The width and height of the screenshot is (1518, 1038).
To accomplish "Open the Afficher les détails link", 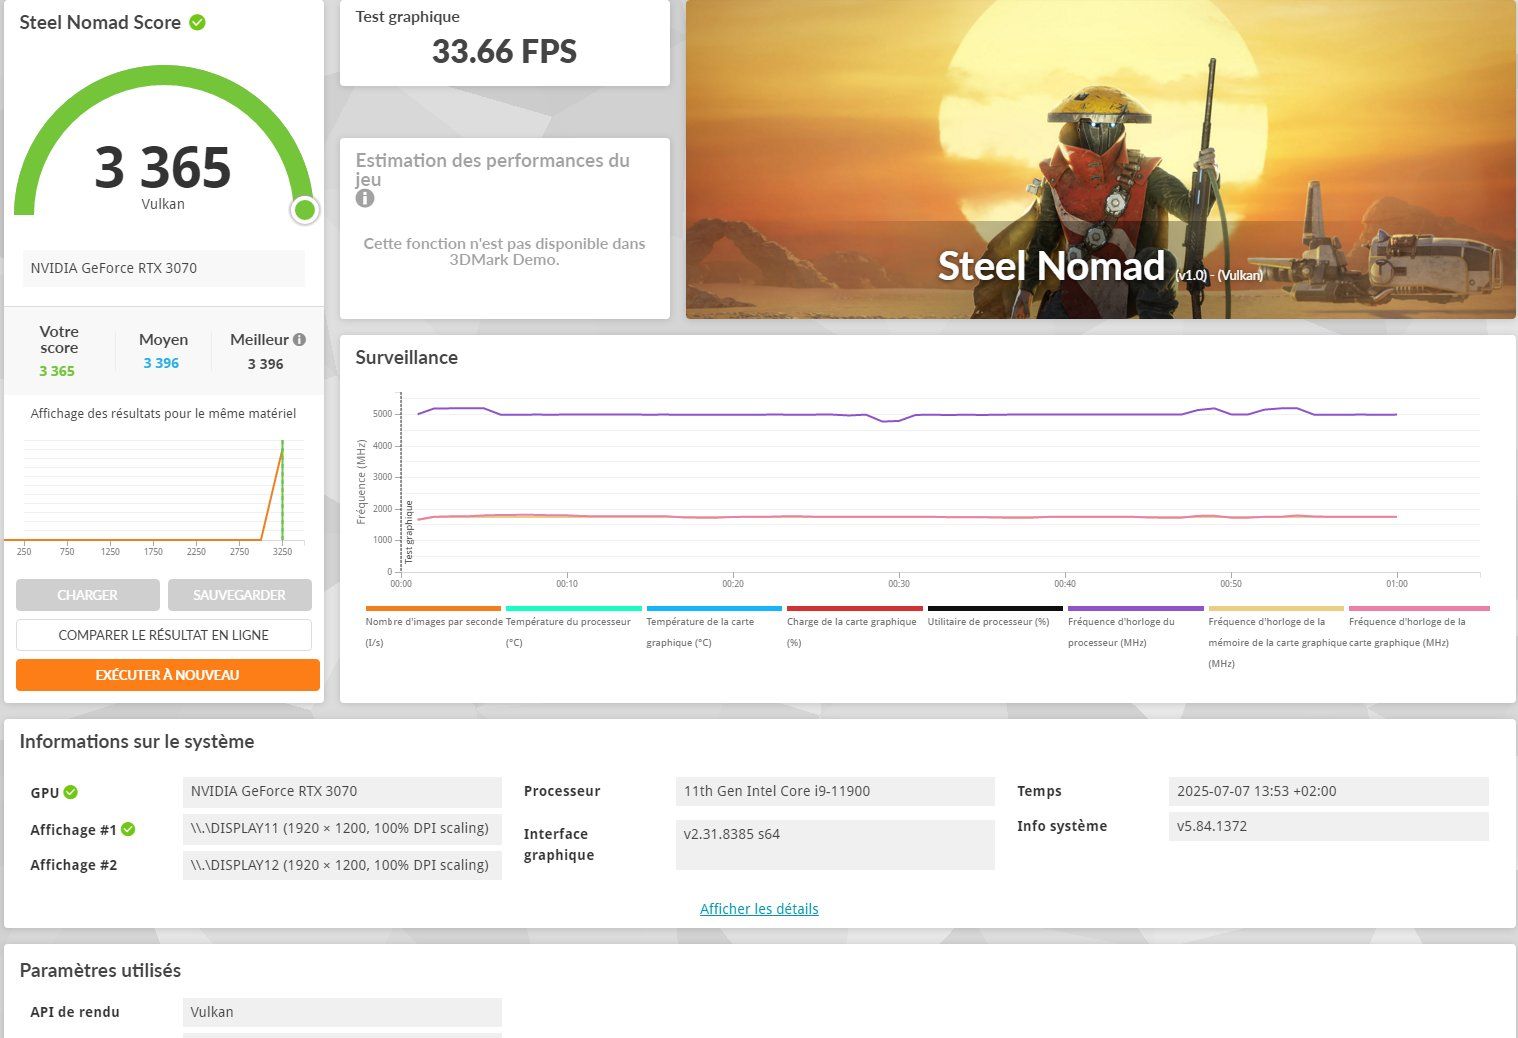I will coord(759,909).
